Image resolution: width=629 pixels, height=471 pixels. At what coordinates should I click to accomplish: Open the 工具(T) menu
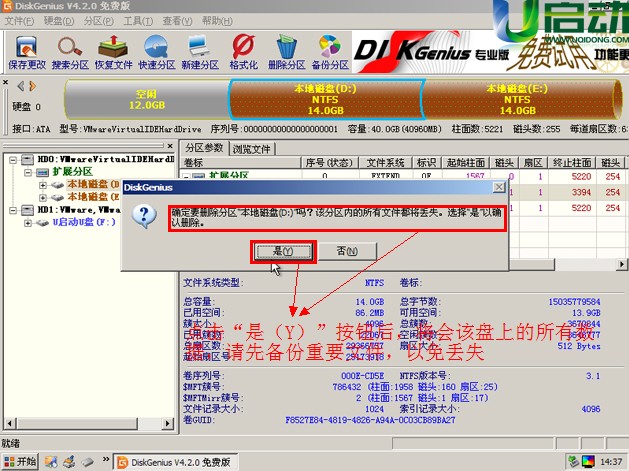tap(138, 21)
